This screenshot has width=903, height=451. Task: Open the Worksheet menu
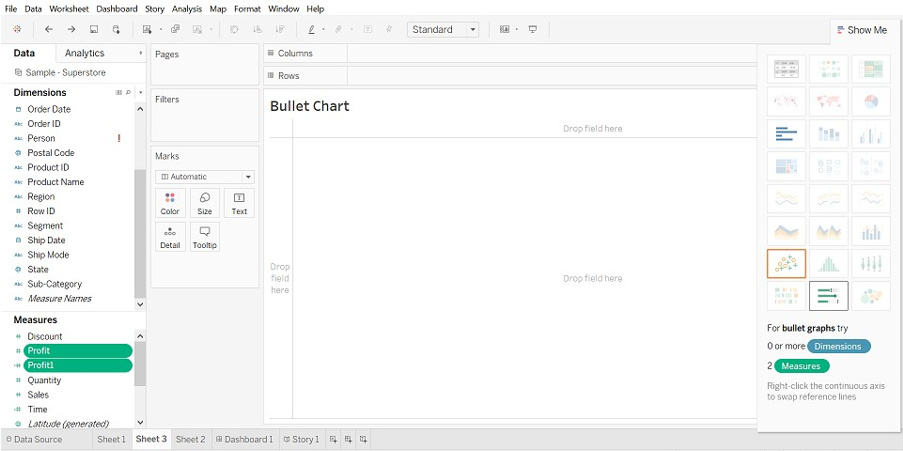tap(69, 9)
